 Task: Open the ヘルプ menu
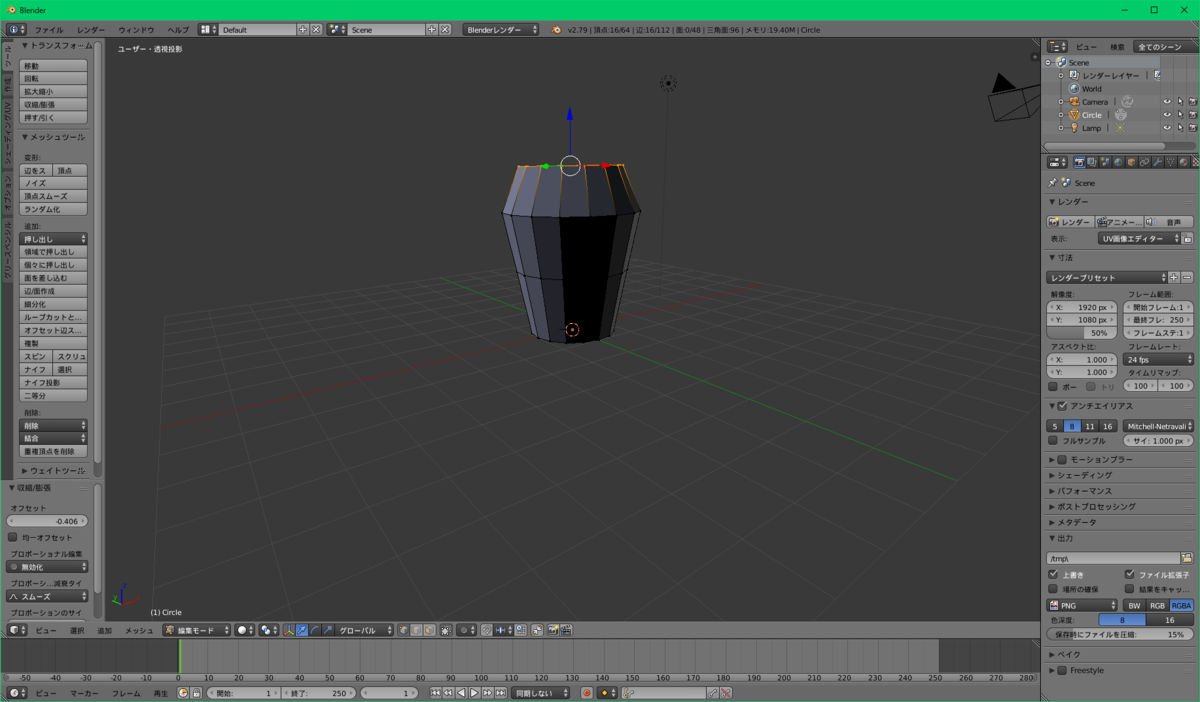pos(178,30)
